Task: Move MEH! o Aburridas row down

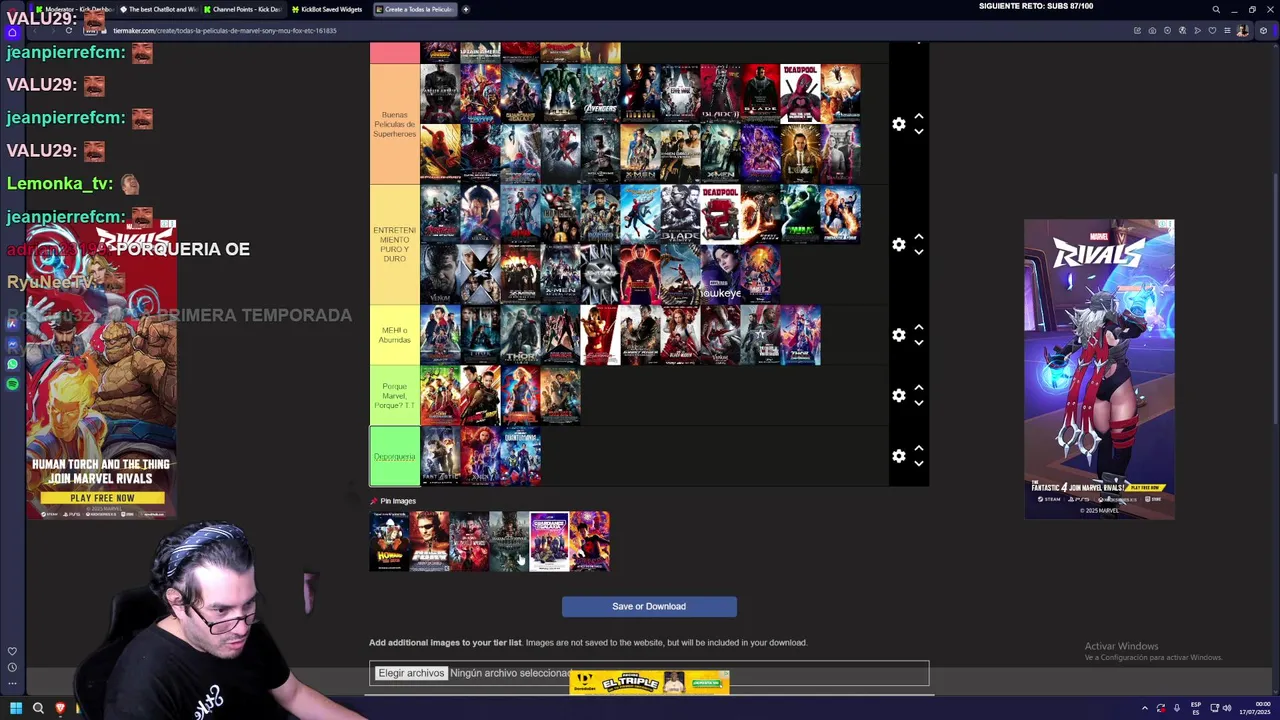Action: coord(918,343)
